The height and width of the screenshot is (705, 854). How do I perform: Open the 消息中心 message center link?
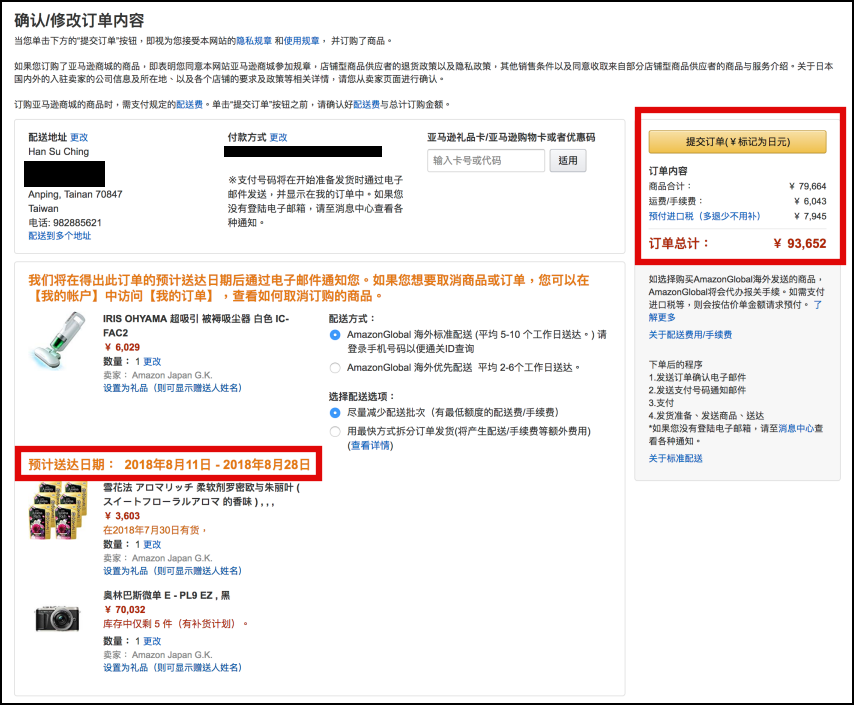click(x=796, y=428)
